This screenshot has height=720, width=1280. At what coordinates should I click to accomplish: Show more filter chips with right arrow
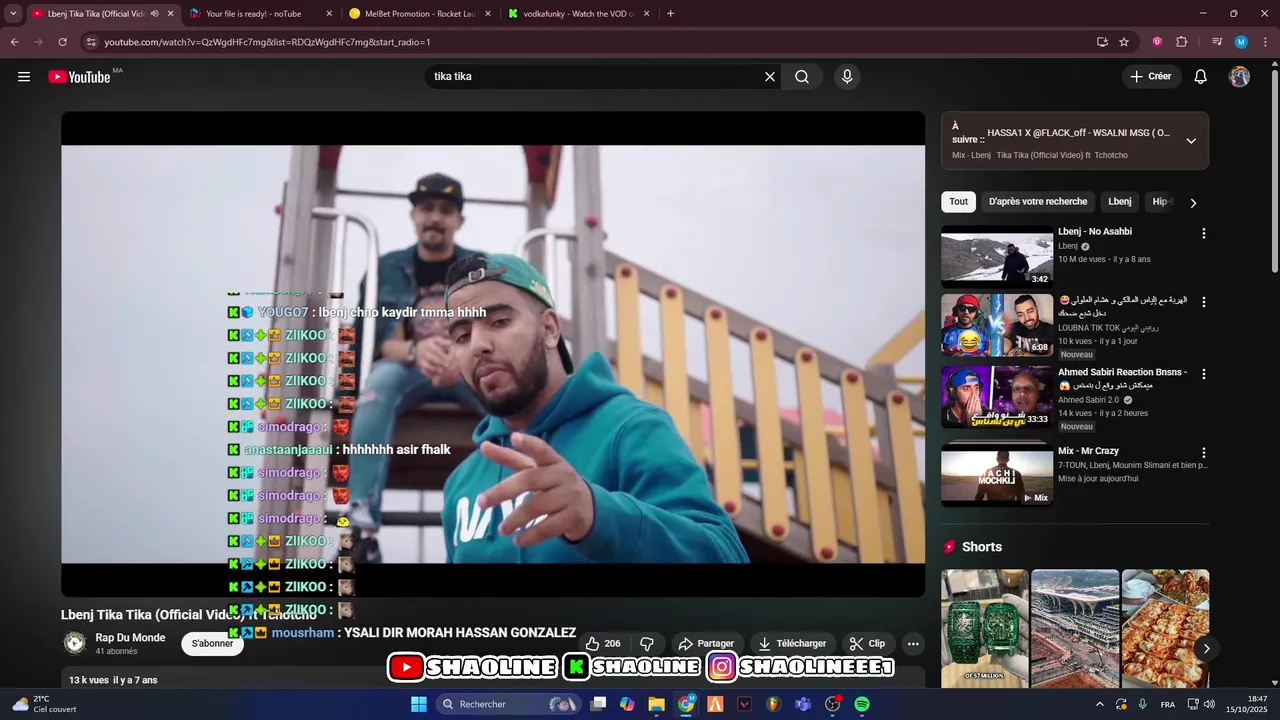(1193, 203)
